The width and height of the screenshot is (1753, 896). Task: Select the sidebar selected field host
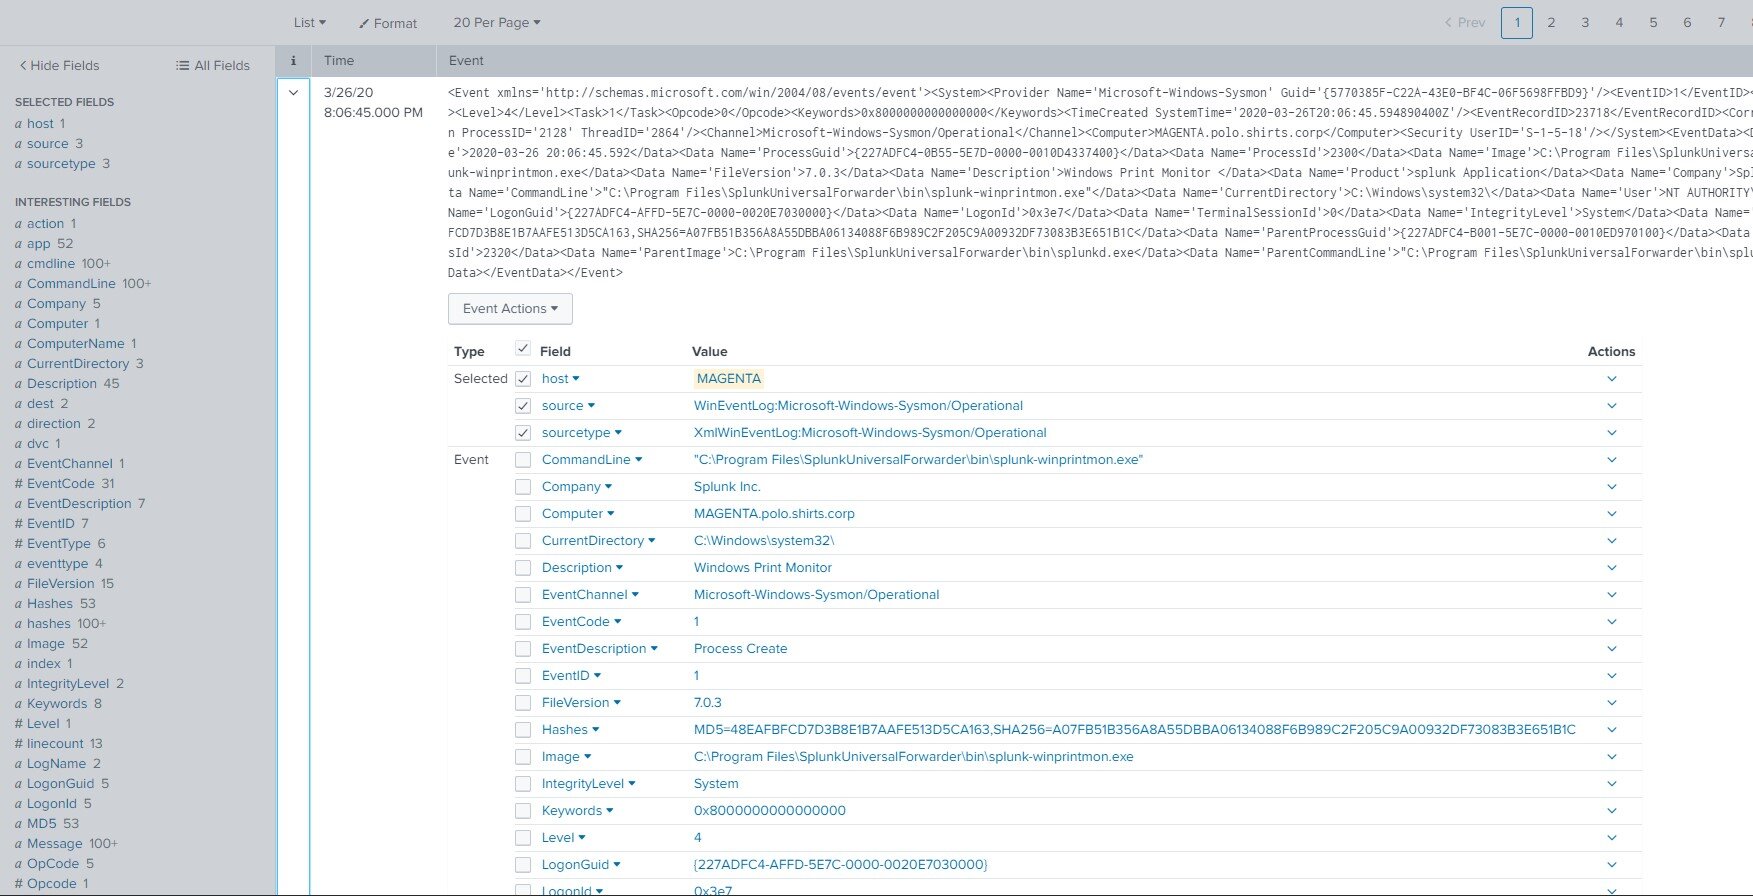(x=39, y=123)
